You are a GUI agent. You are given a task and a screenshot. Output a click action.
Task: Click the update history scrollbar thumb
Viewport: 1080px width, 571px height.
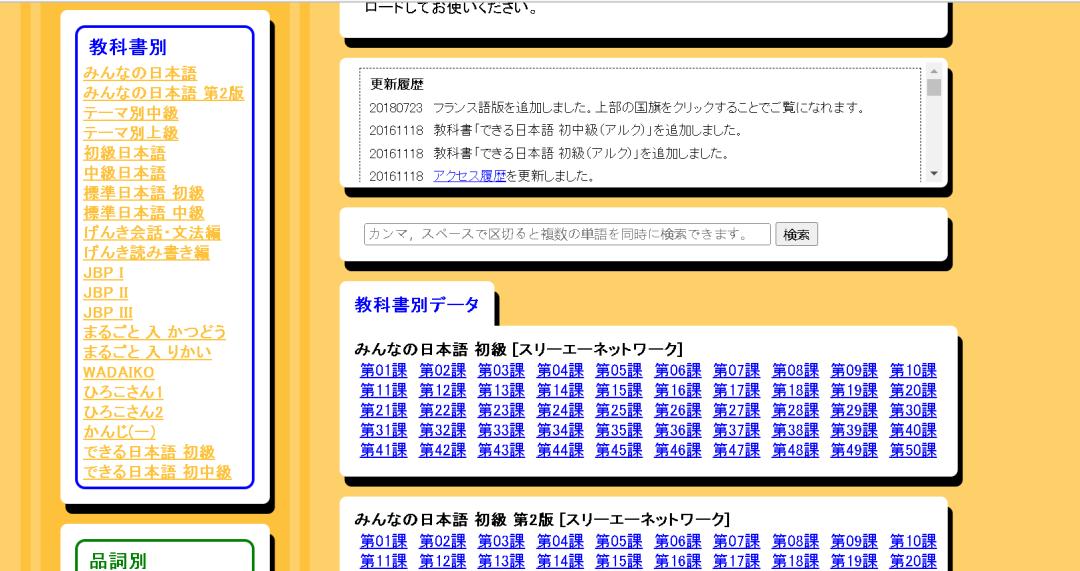tap(934, 87)
